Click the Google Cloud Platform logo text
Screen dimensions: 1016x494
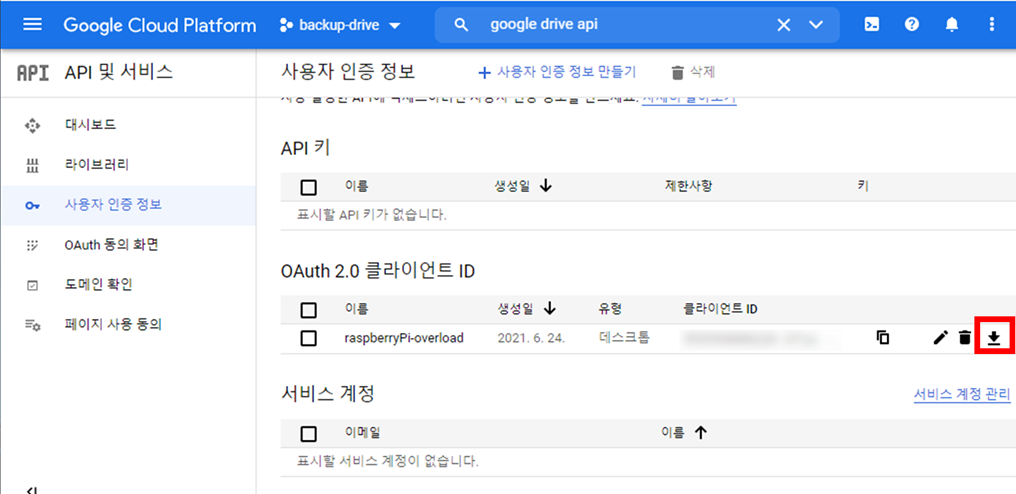159,25
